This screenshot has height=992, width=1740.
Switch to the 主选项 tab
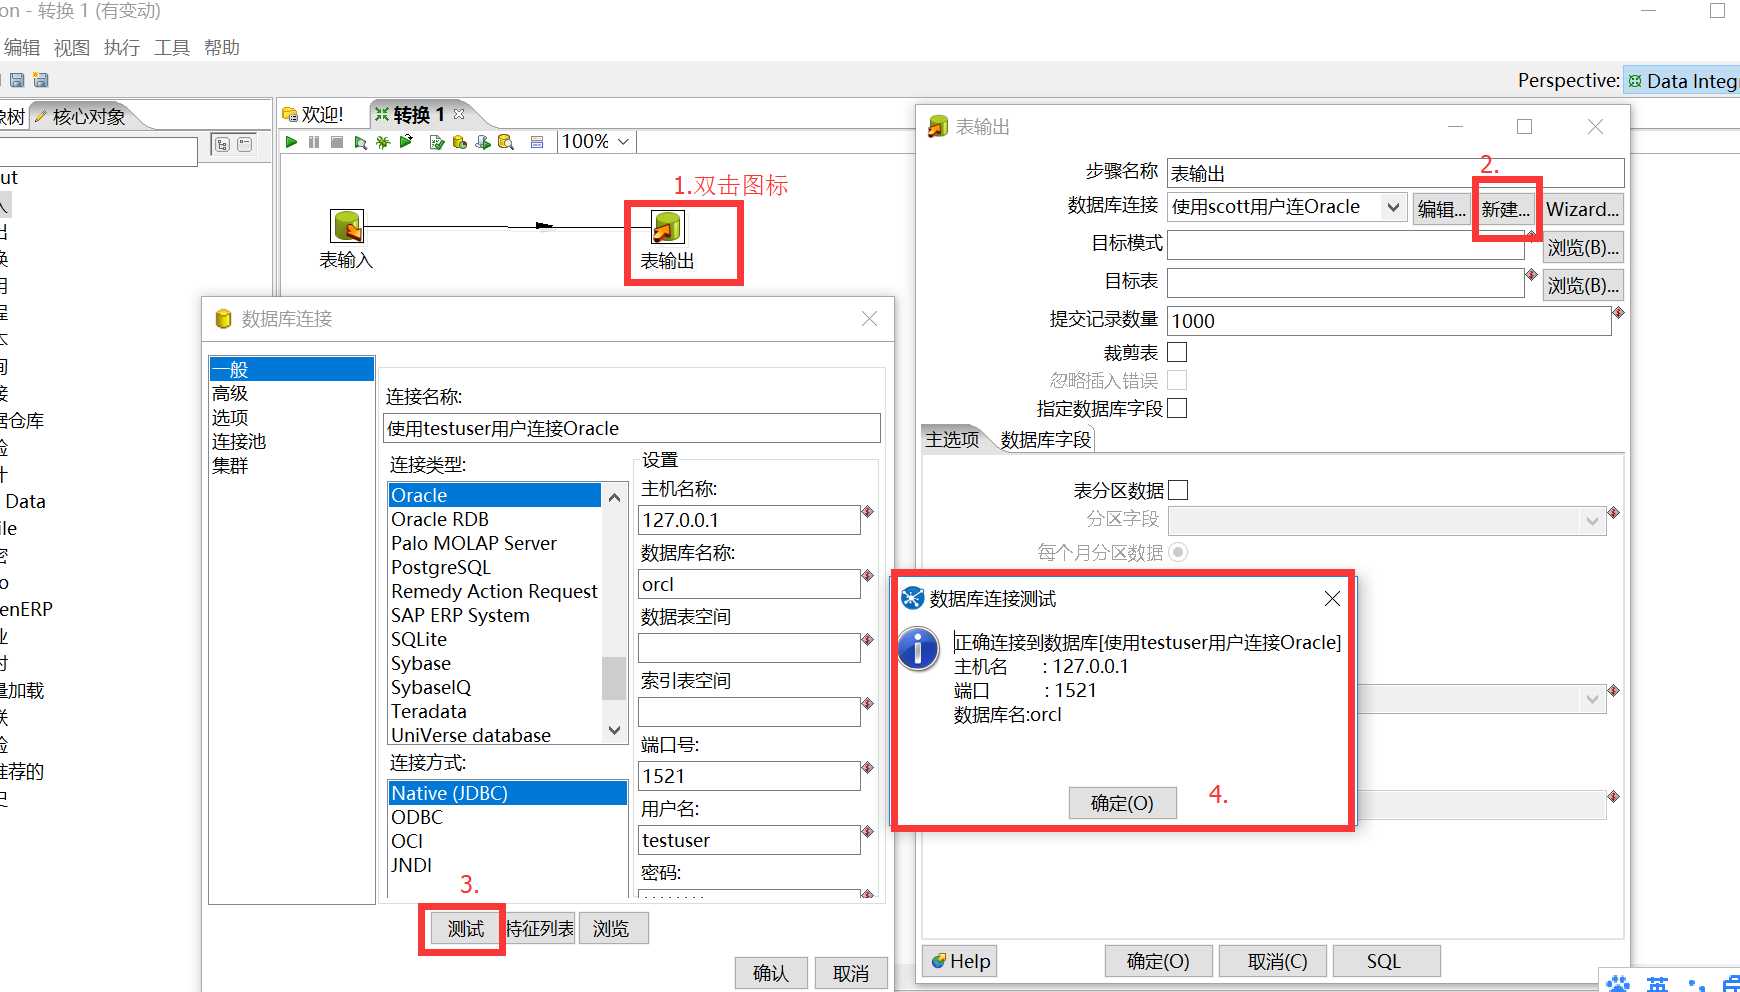pyautogui.click(x=953, y=440)
